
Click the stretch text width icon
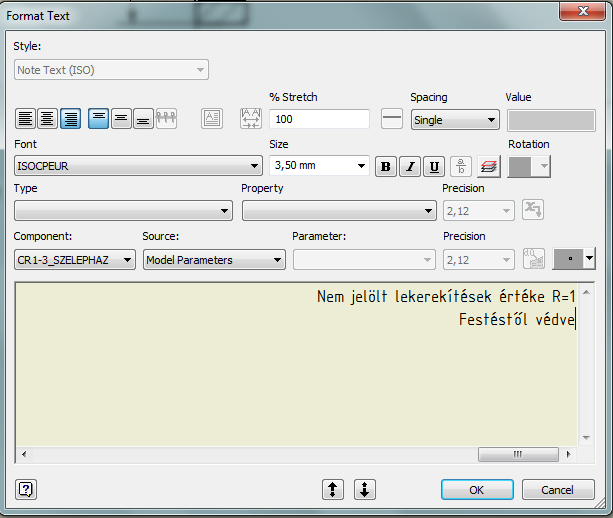[251, 118]
